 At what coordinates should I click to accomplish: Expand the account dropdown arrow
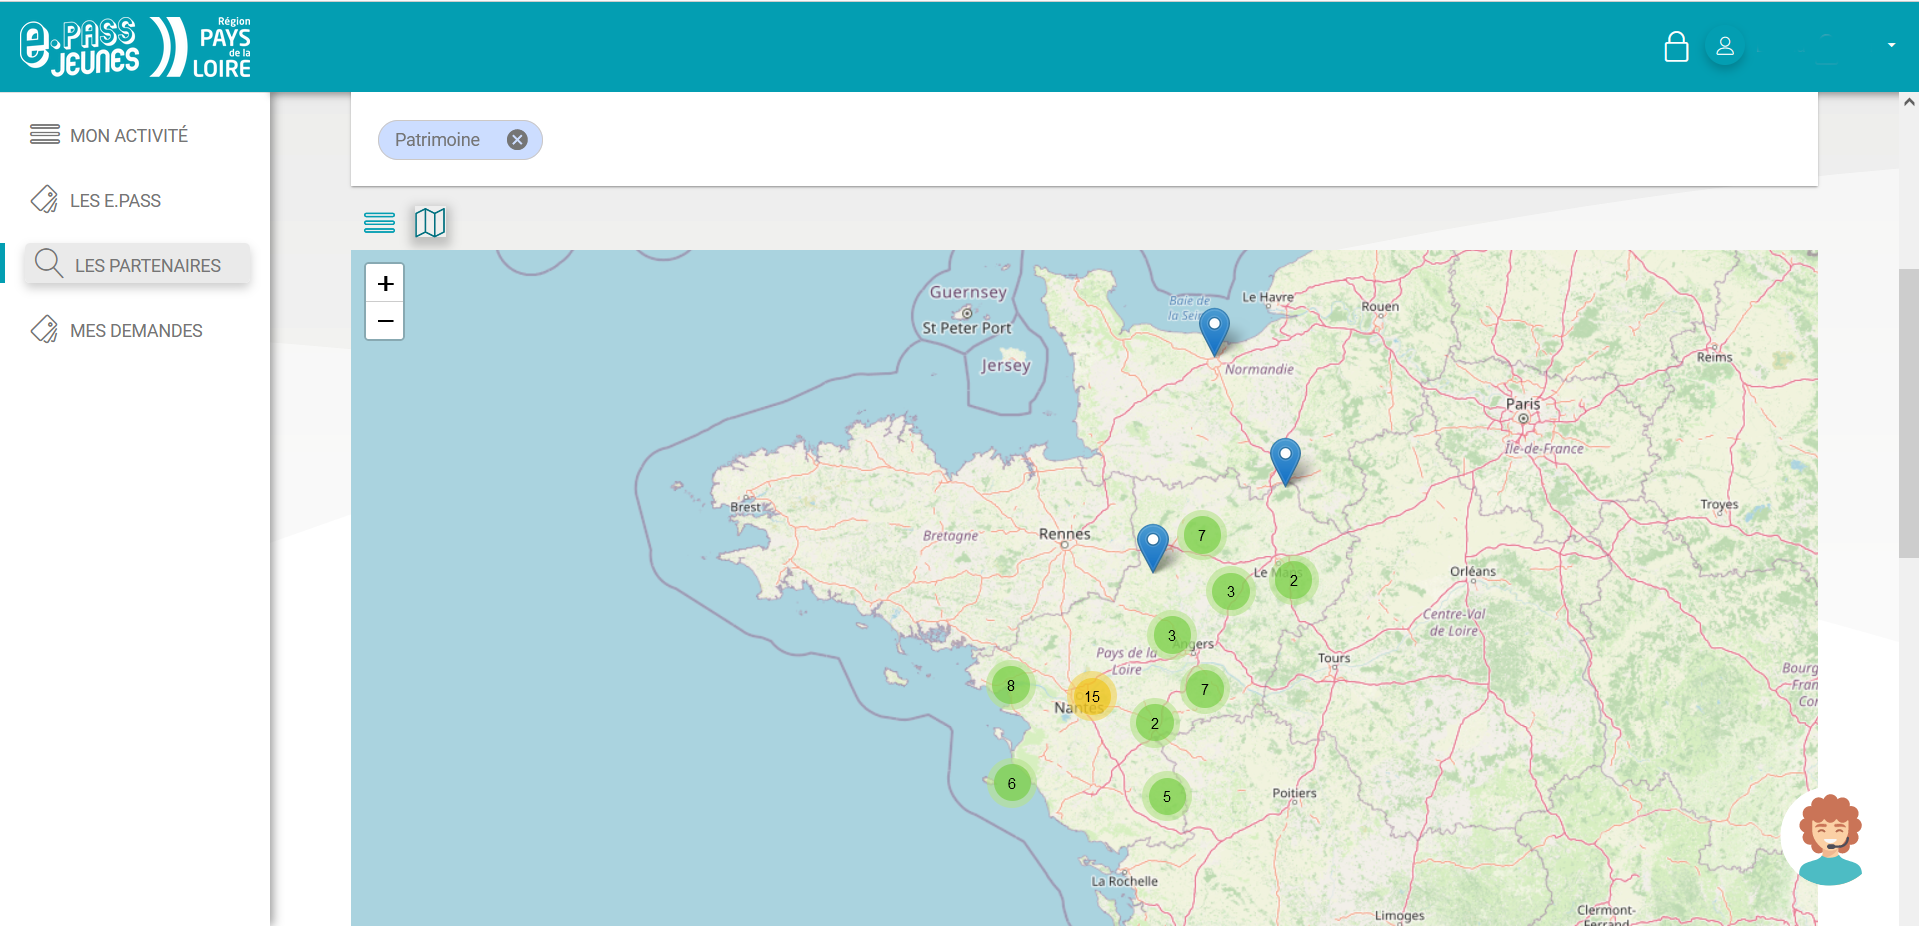click(x=1891, y=45)
